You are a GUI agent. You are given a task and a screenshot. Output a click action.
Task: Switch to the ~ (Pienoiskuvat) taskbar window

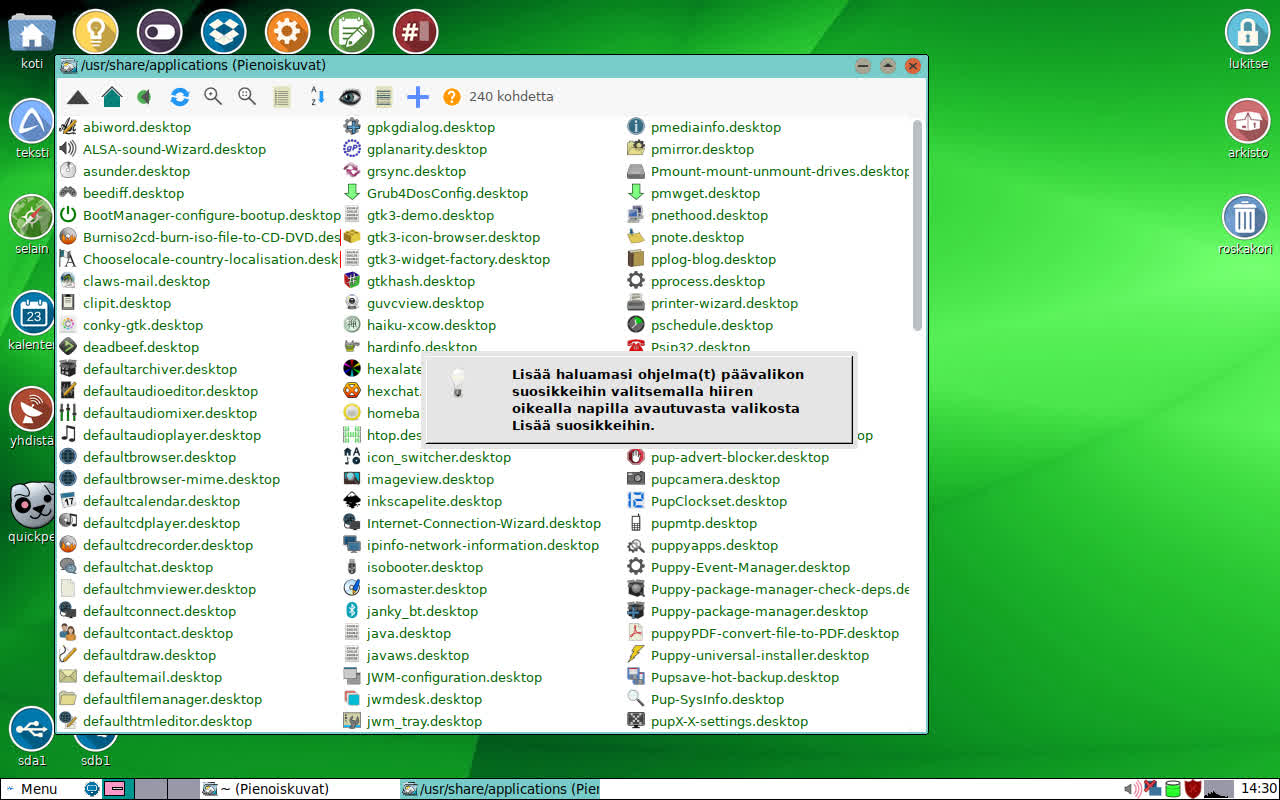[x=299, y=789]
